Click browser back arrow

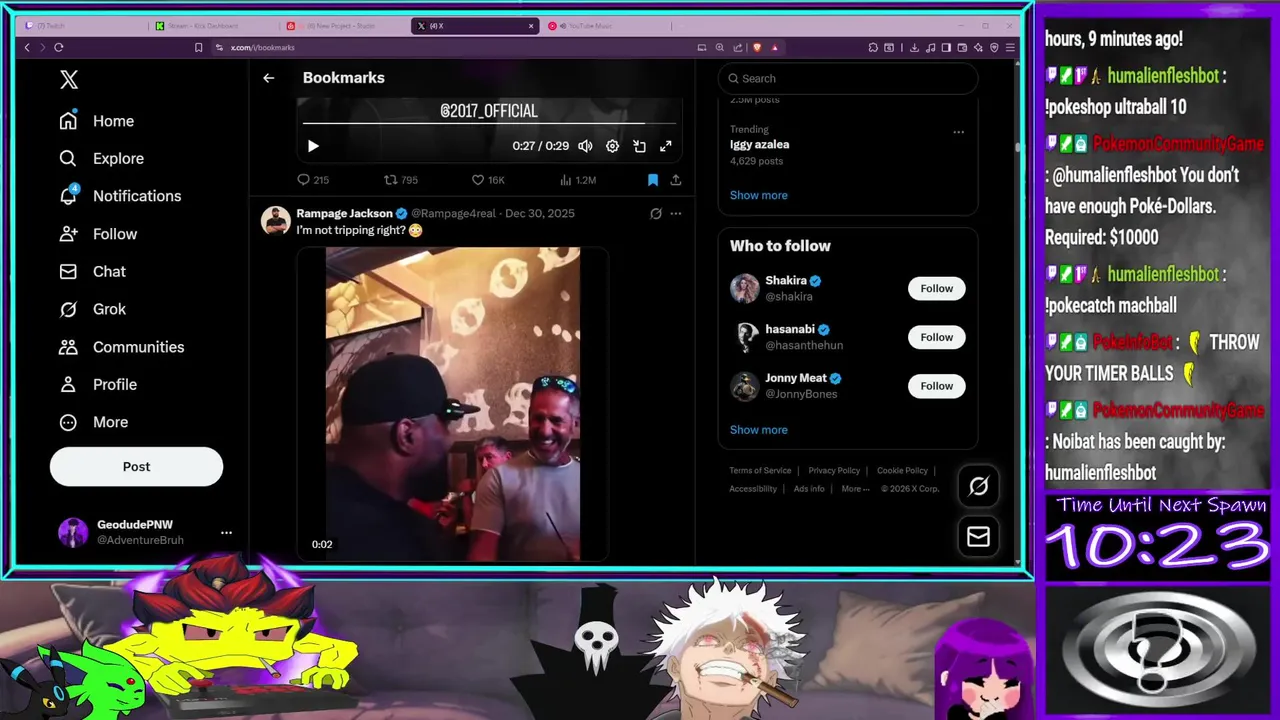tap(27, 47)
